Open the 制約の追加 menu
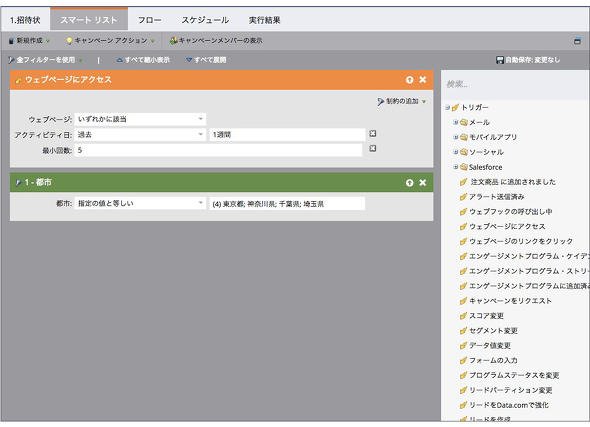590x427 pixels. point(402,101)
